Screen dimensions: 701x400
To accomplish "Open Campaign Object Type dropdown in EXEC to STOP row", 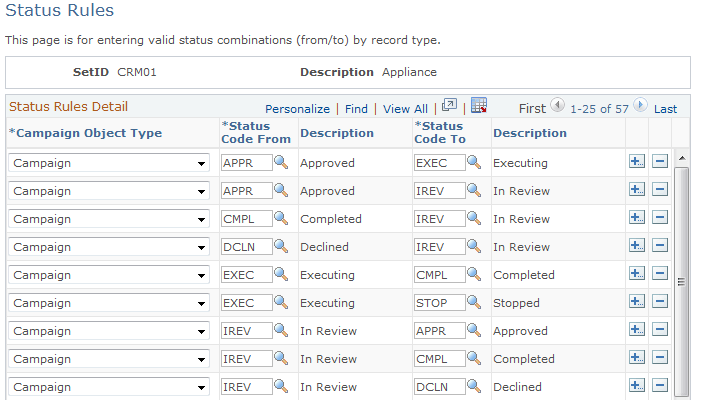I will coord(109,303).
